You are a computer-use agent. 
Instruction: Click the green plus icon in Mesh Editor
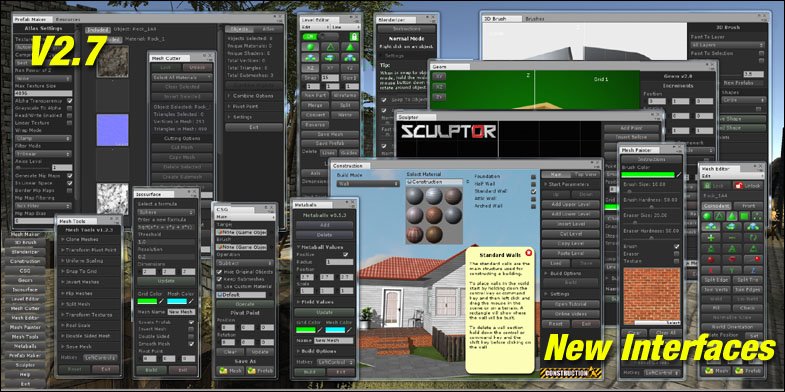point(710,238)
